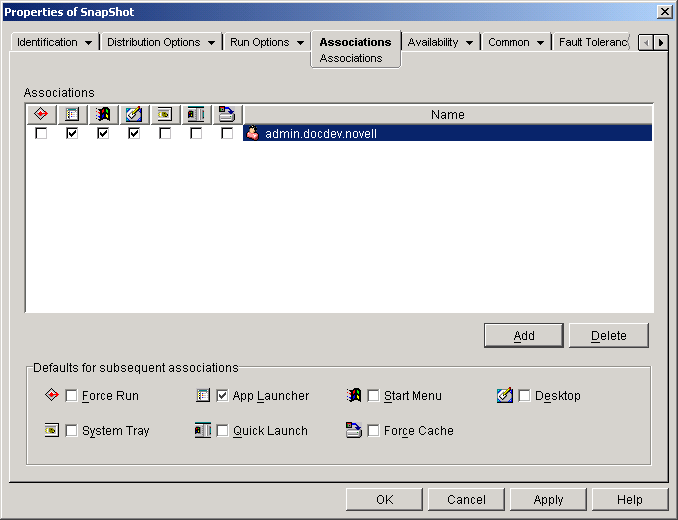The width and height of the screenshot is (678, 520).
Task: Click the Force Run icon in defaults
Action: (x=52, y=395)
